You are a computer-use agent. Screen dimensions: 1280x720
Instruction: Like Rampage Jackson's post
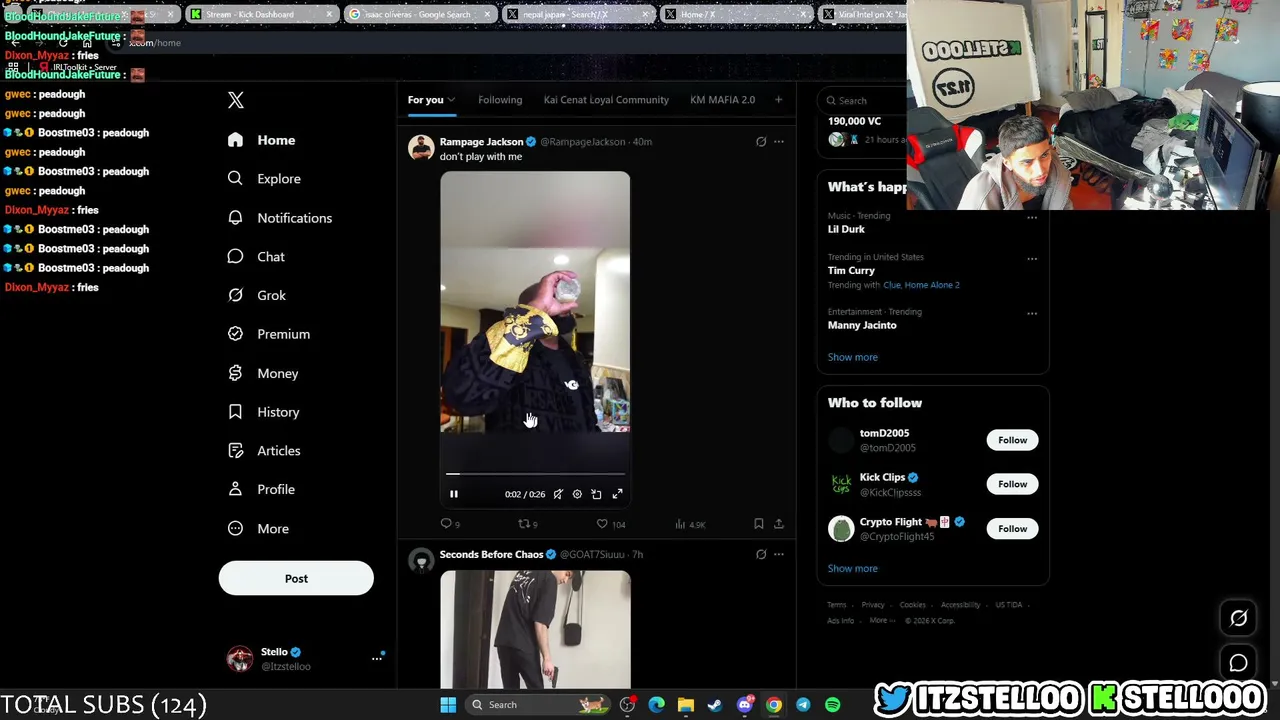click(610, 524)
